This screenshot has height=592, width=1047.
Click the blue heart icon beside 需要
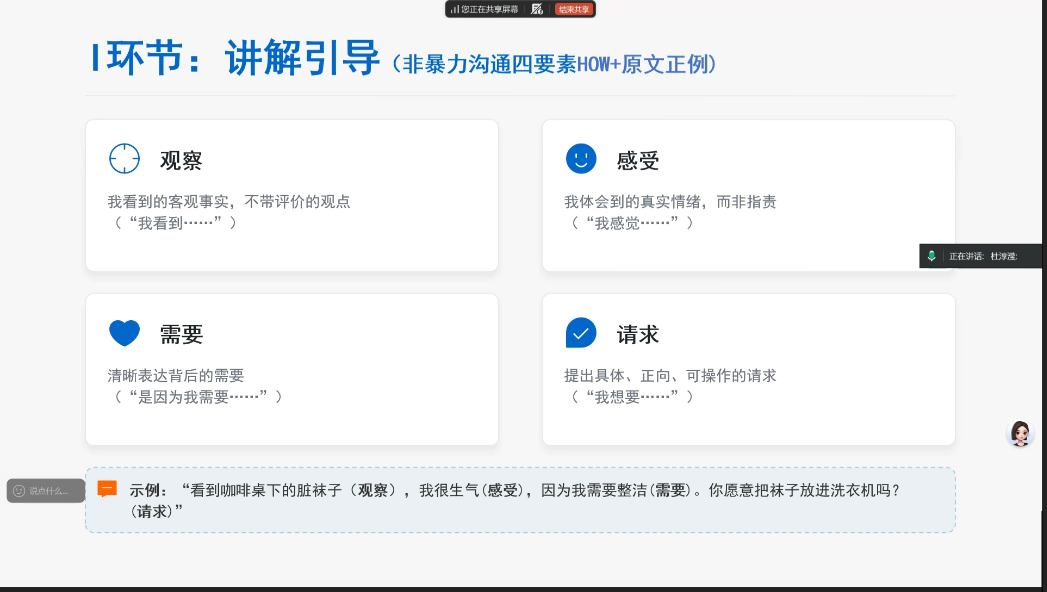coord(124,333)
